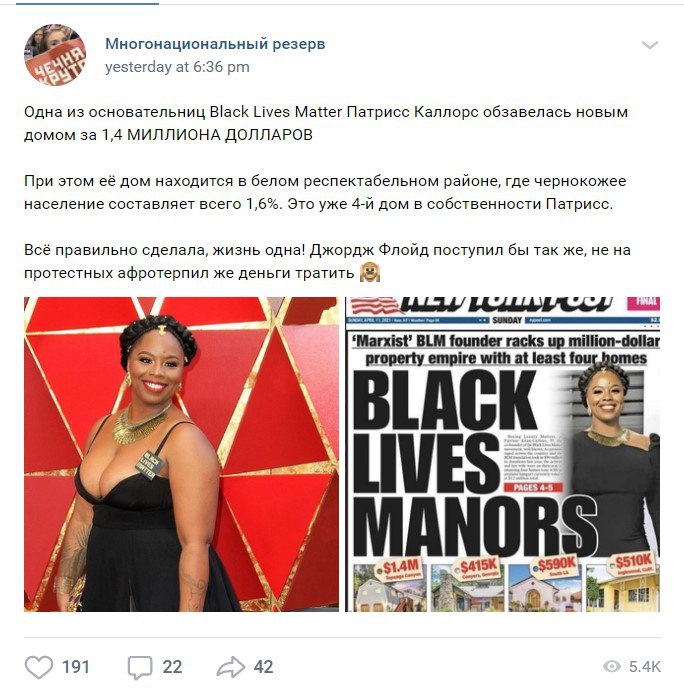Open comments via the speech bubble icon
This screenshot has width=684, height=690.
tap(140, 667)
